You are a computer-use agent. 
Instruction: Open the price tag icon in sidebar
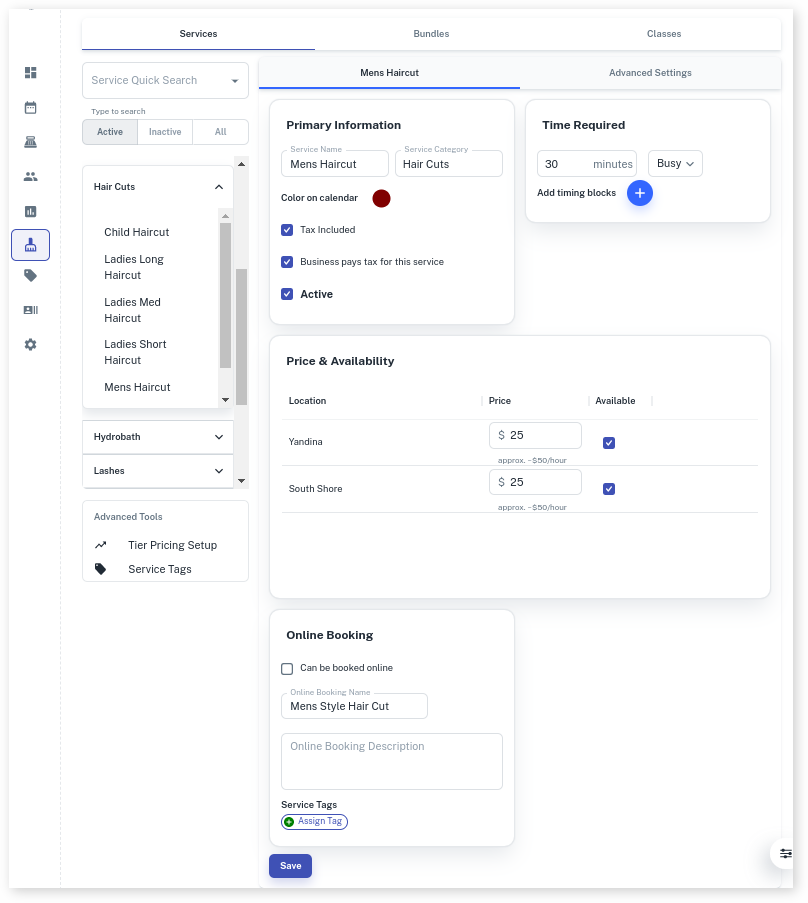pyautogui.click(x=31, y=276)
